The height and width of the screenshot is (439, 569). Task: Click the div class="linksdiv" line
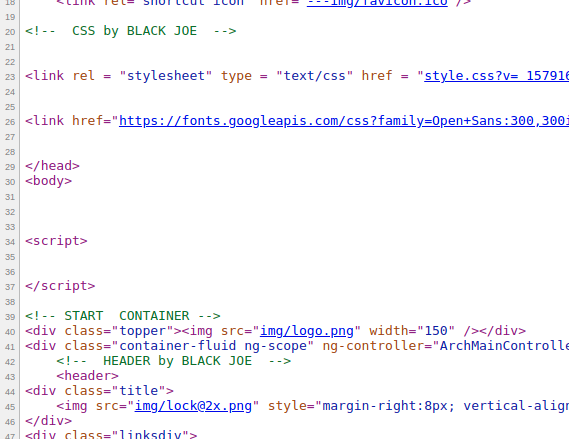pos(111,435)
